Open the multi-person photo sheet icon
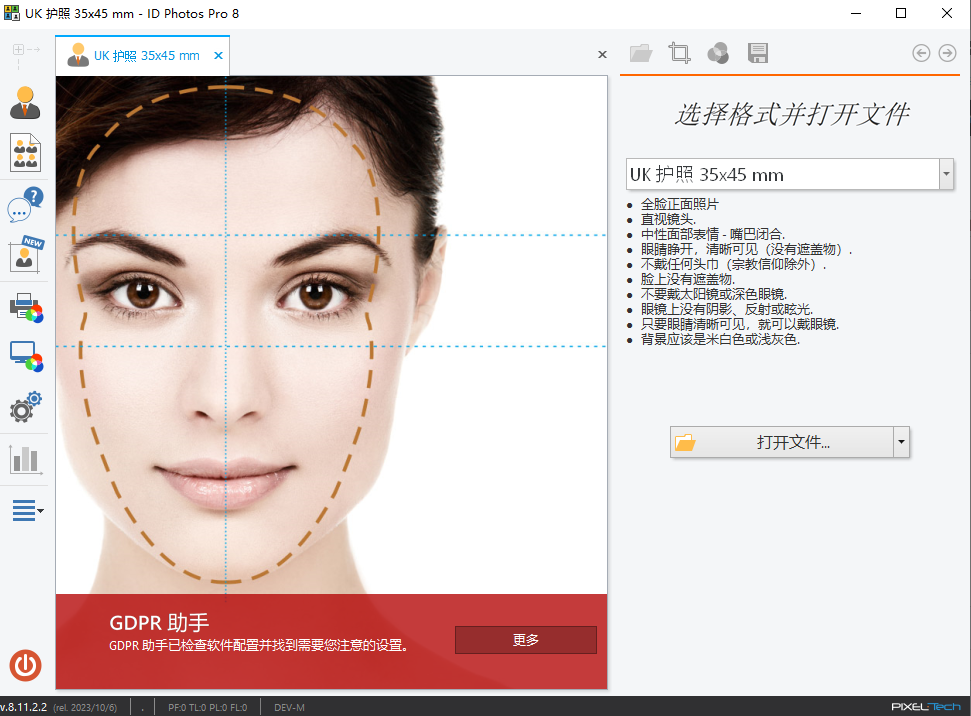Image resolution: width=971 pixels, height=716 pixels. (x=26, y=153)
